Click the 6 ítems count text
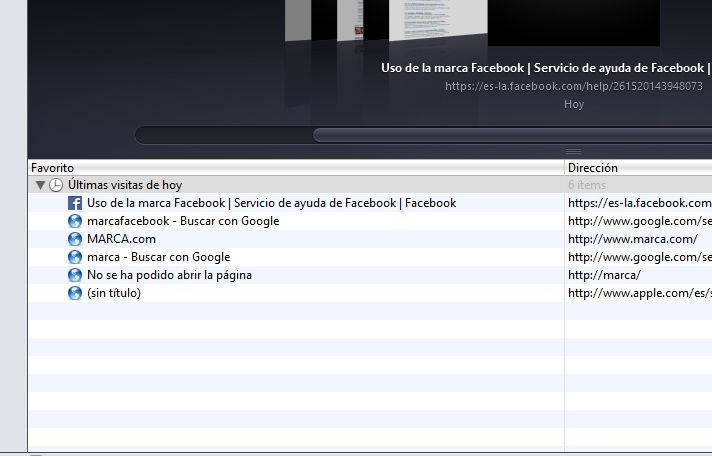 [x=587, y=185]
